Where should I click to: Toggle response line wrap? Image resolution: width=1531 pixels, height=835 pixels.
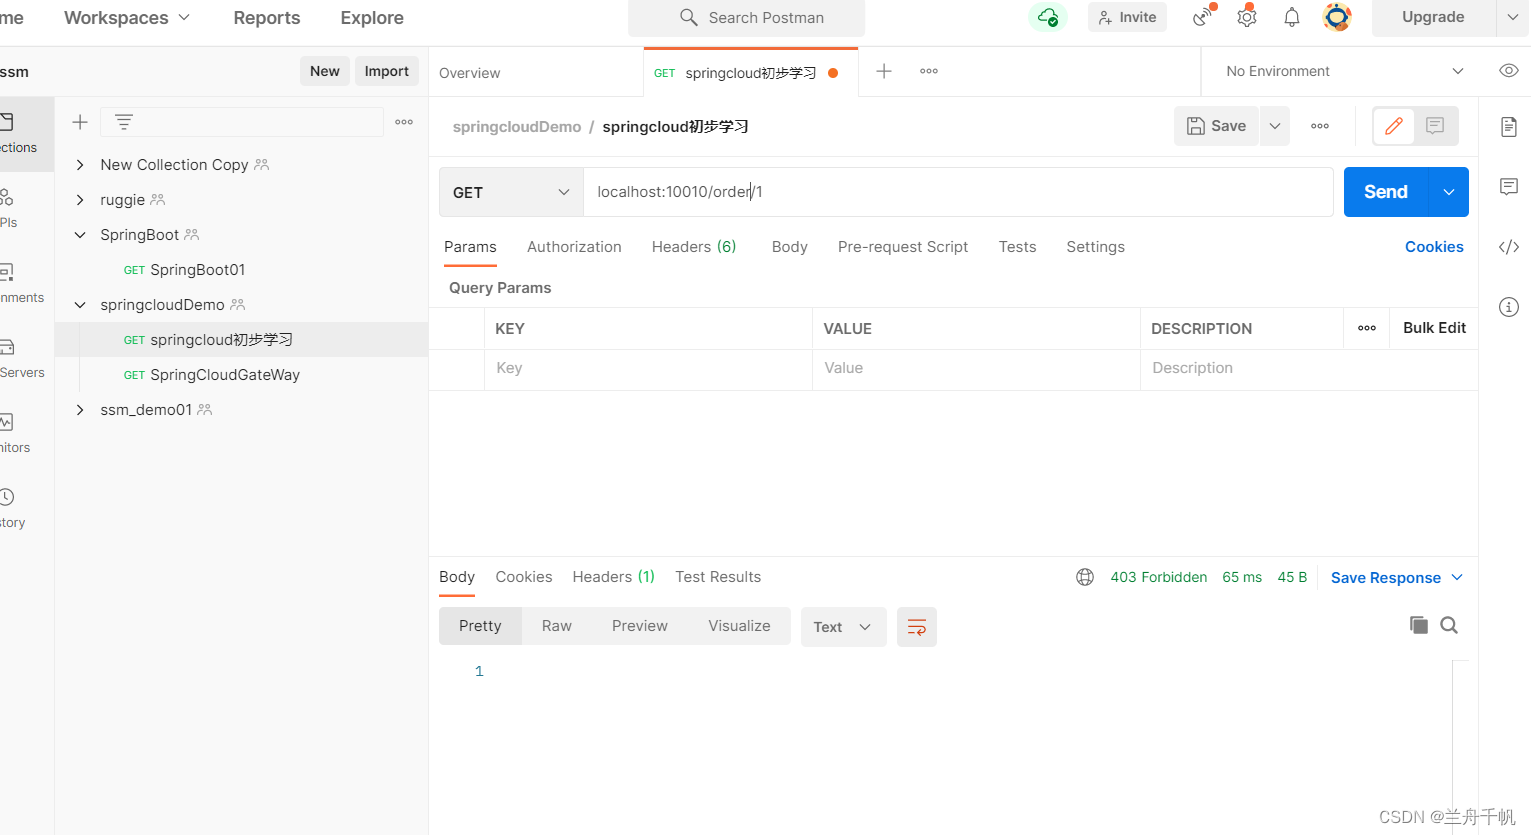(917, 627)
